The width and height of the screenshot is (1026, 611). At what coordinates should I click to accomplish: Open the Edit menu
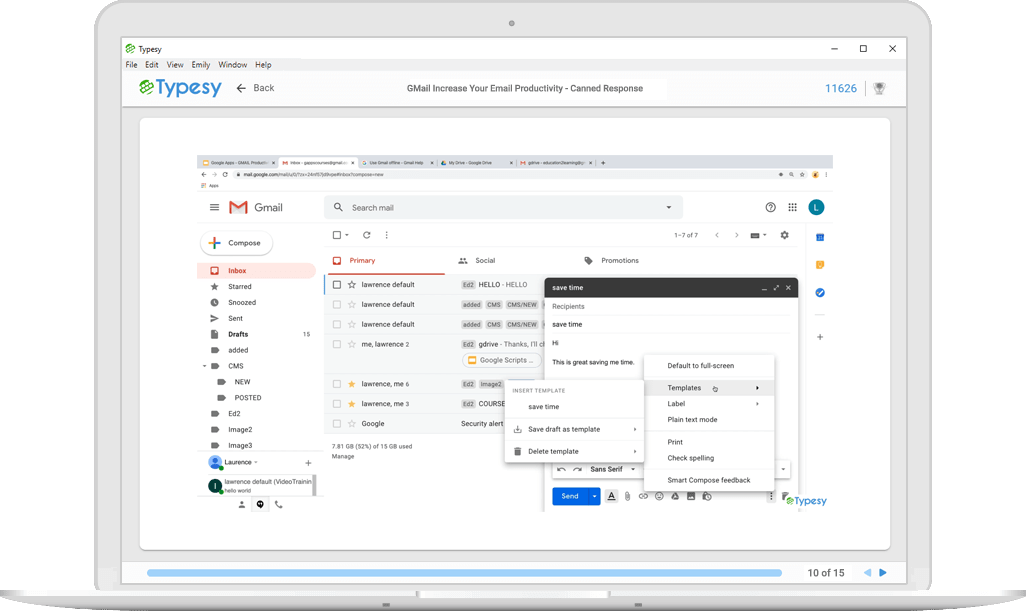tap(152, 65)
